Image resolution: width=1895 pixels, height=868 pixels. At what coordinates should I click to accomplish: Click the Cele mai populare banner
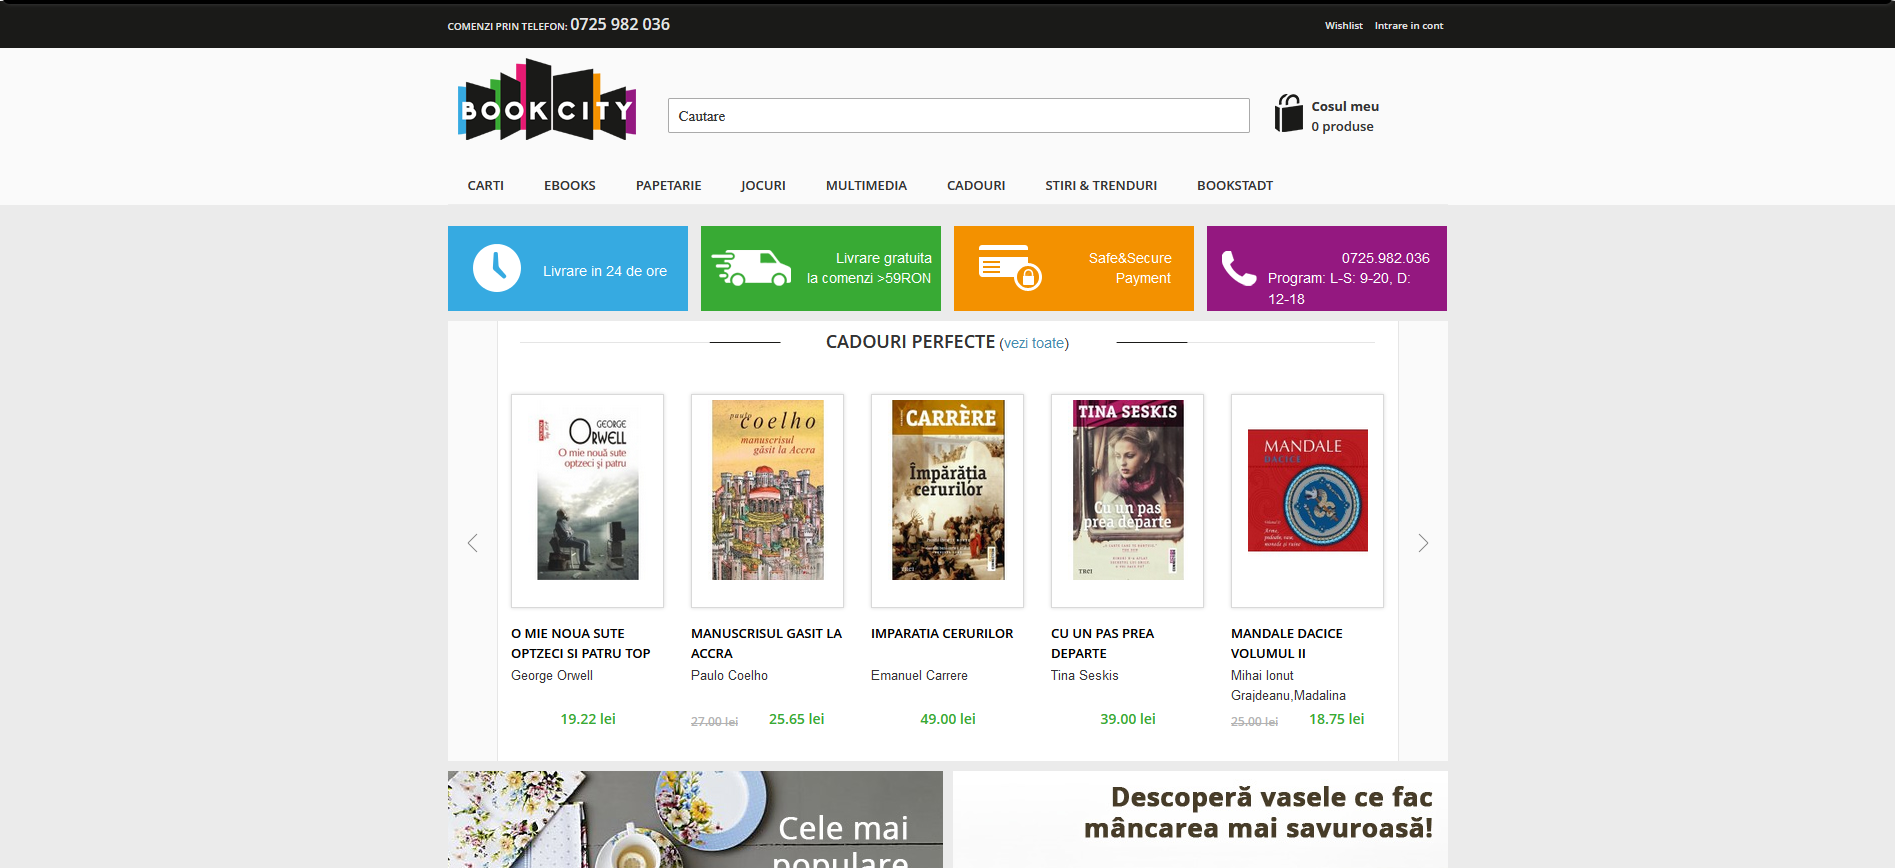coord(695,819)
